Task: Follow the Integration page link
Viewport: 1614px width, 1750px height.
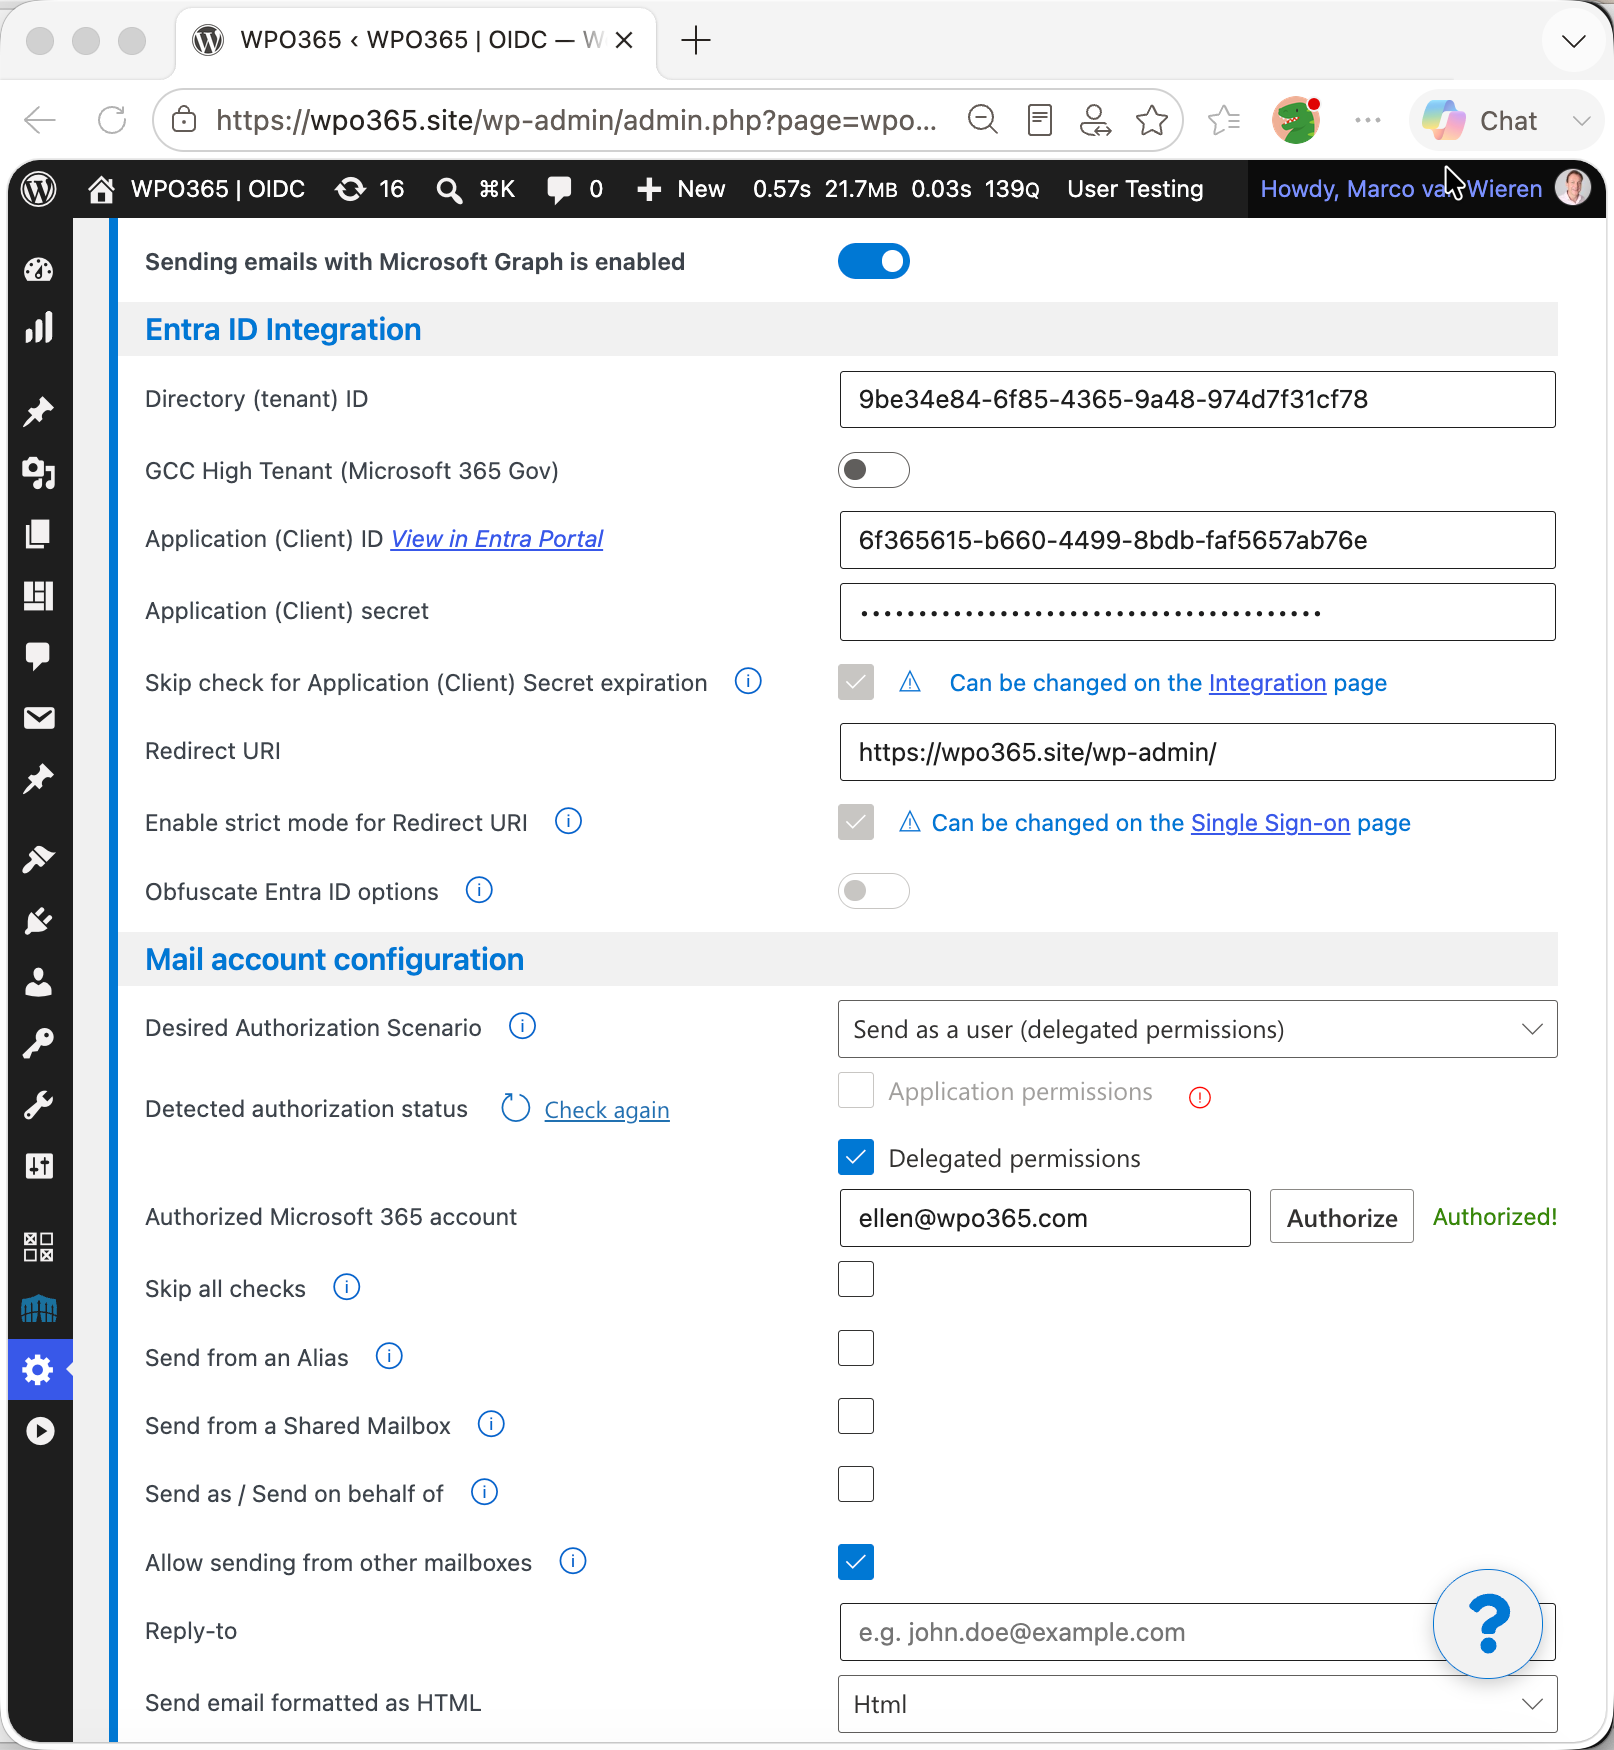Action: (x=1267, y=683)
